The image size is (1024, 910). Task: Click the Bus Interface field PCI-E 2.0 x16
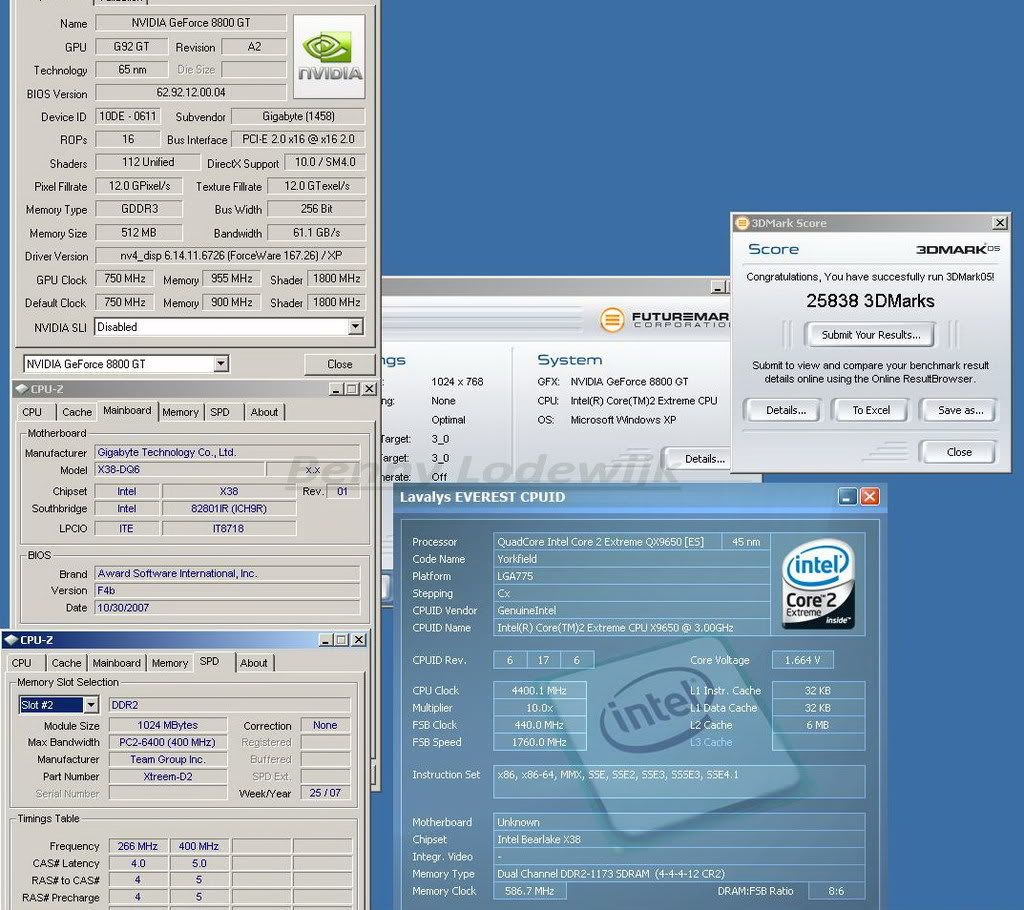[298, 139]
